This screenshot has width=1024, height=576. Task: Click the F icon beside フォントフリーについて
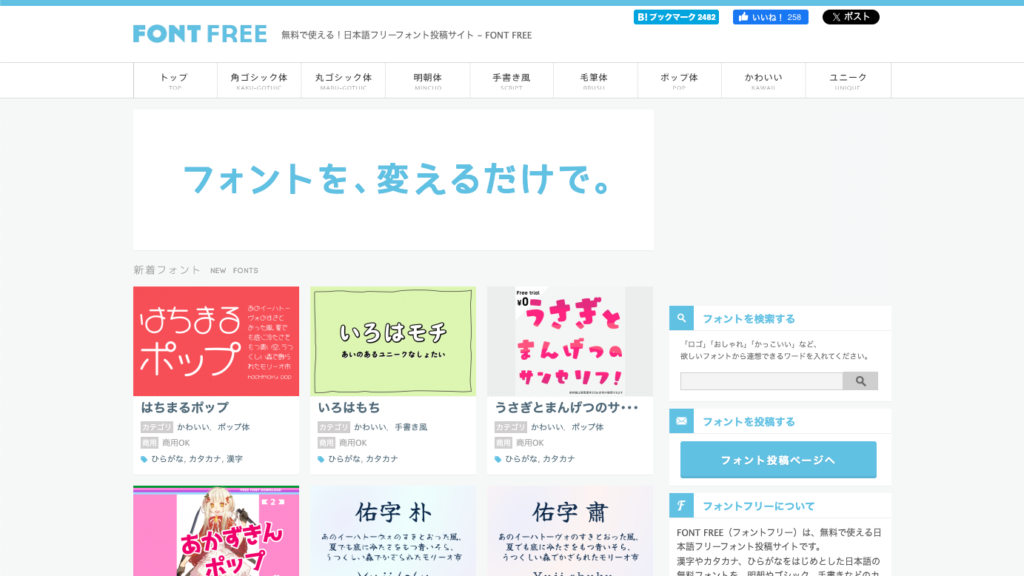click(681, 504)
